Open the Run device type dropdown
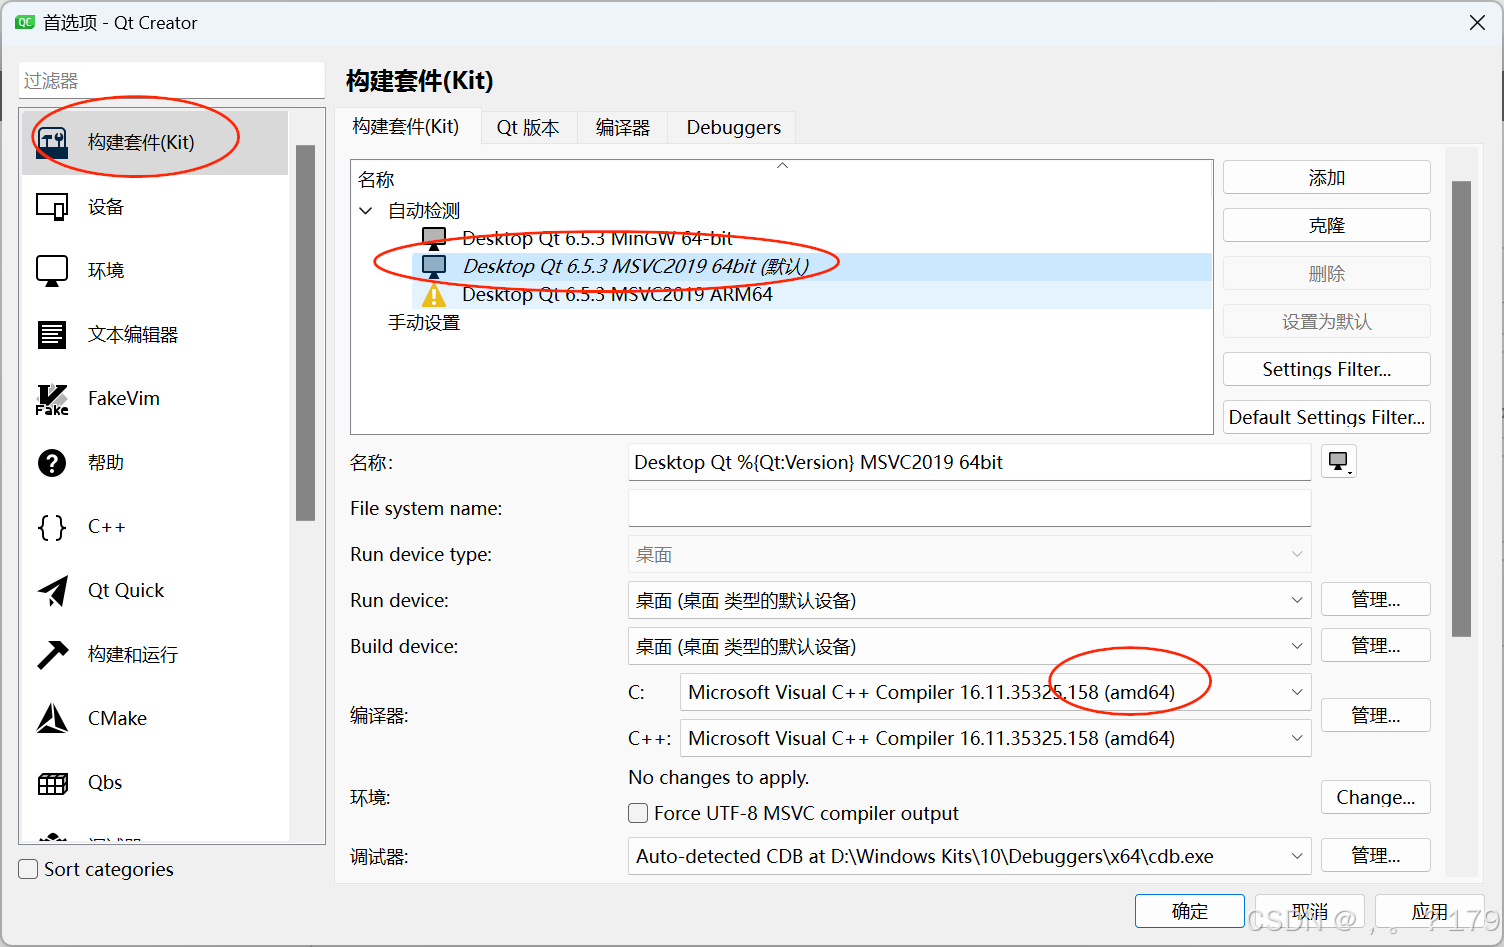 [x=969, y=554]
